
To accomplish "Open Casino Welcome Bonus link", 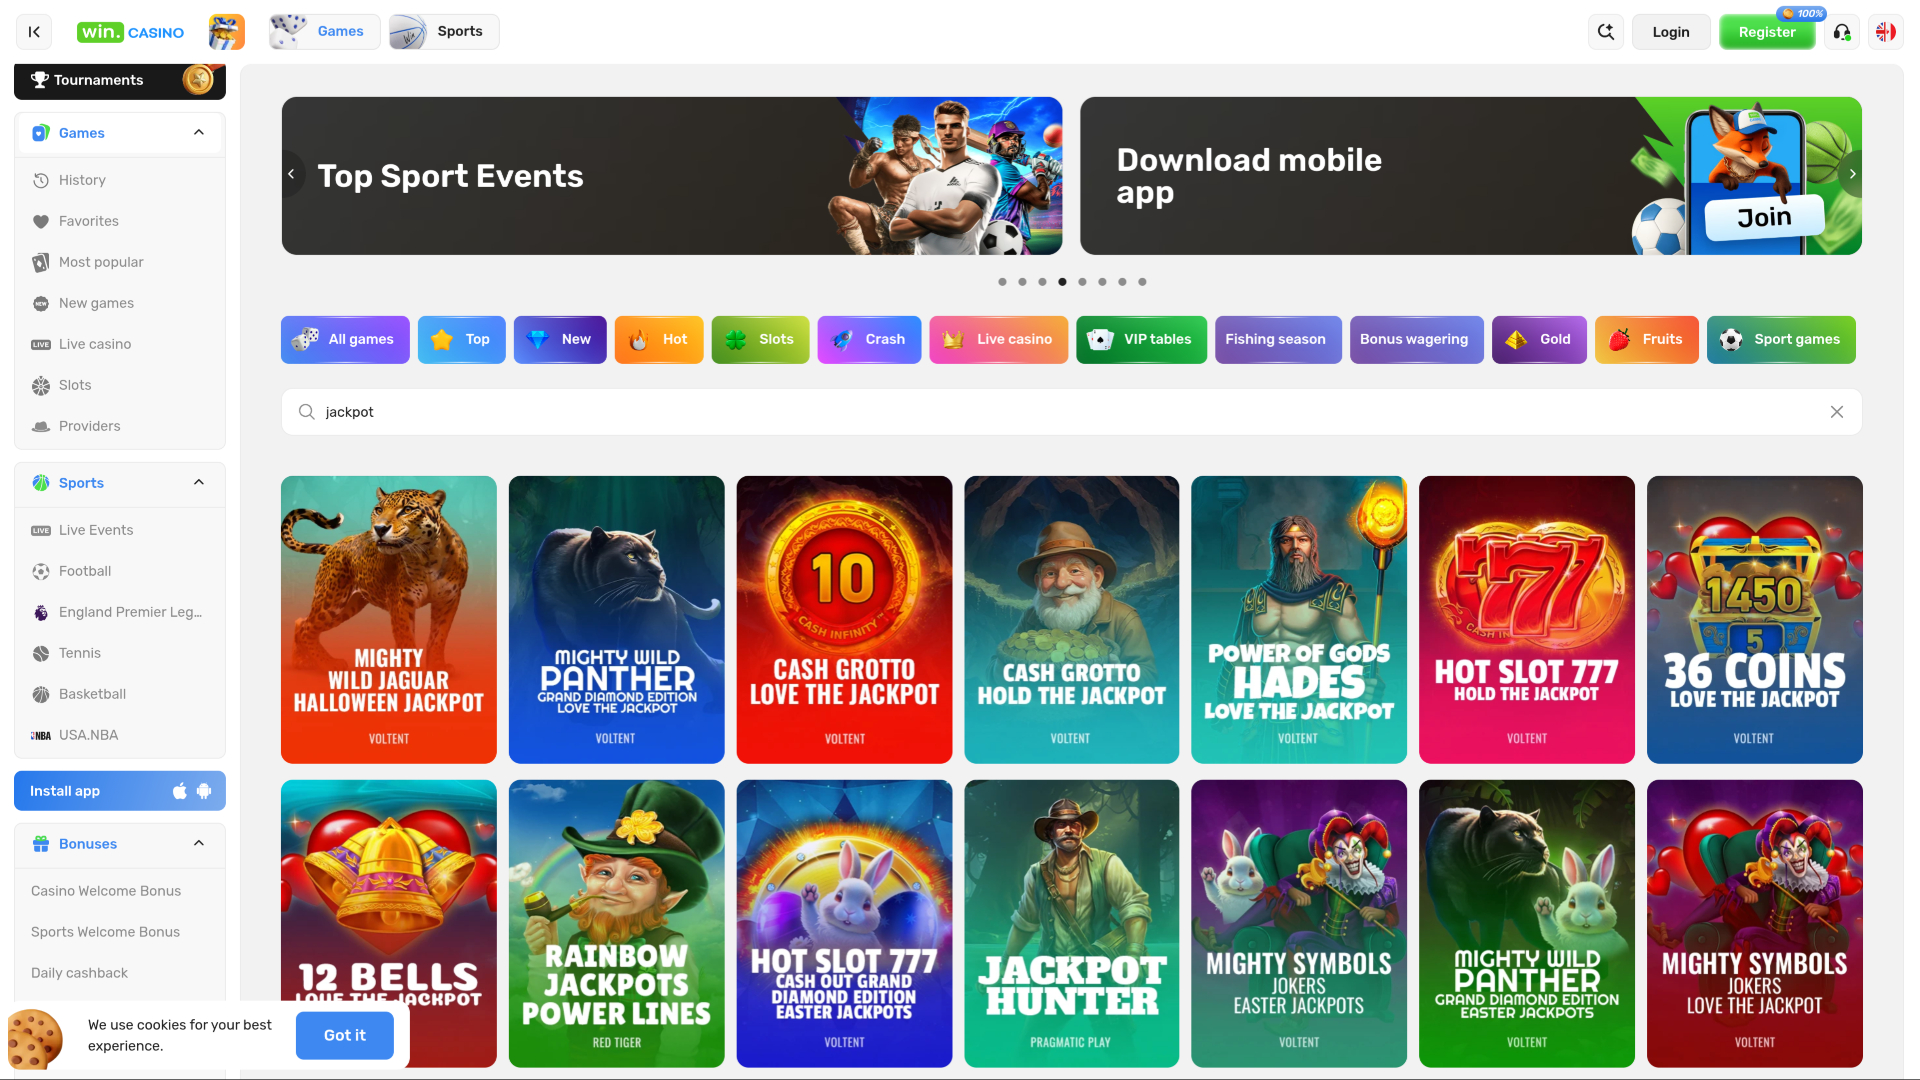I will click(106, 891).
